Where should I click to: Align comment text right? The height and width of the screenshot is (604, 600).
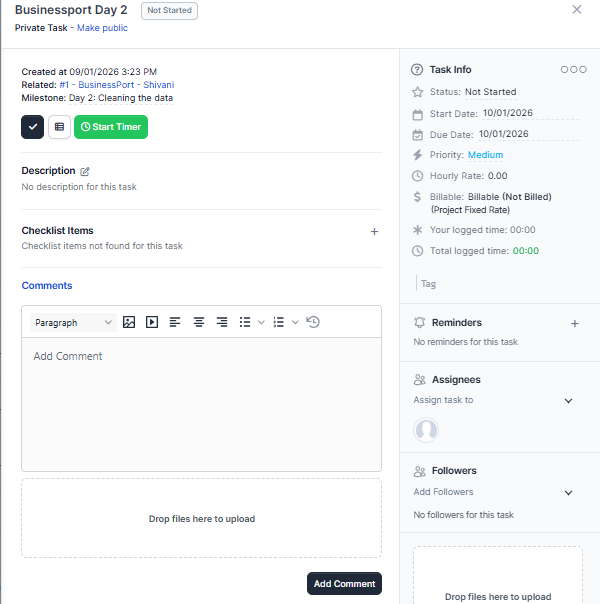tap(222, 322)
